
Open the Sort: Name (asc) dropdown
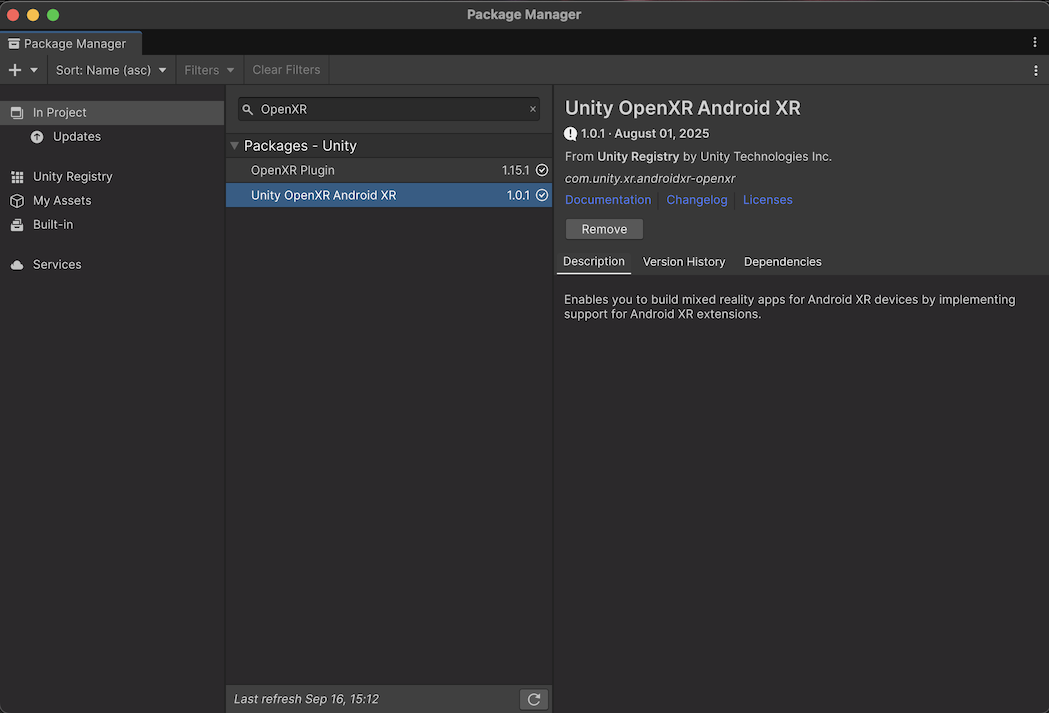coord(111,70)
